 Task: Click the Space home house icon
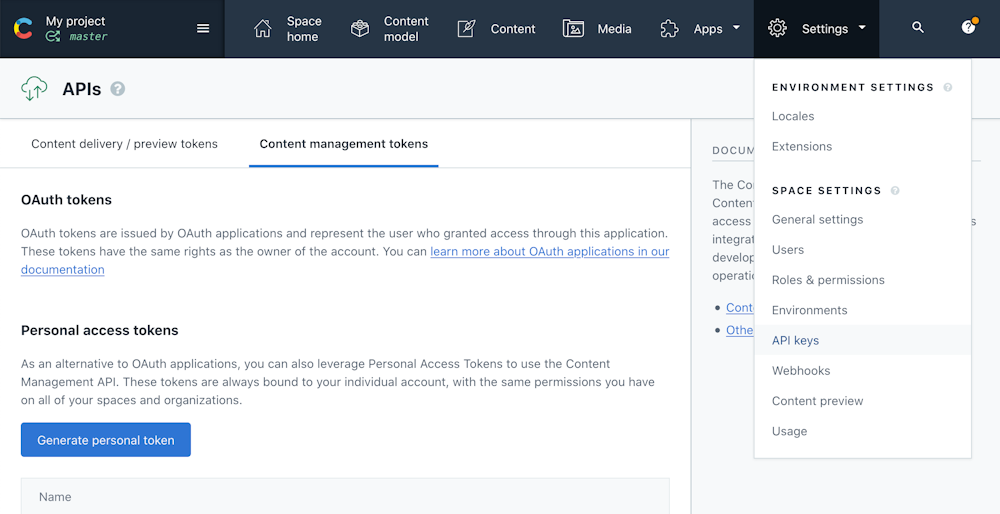pos(263,29)
